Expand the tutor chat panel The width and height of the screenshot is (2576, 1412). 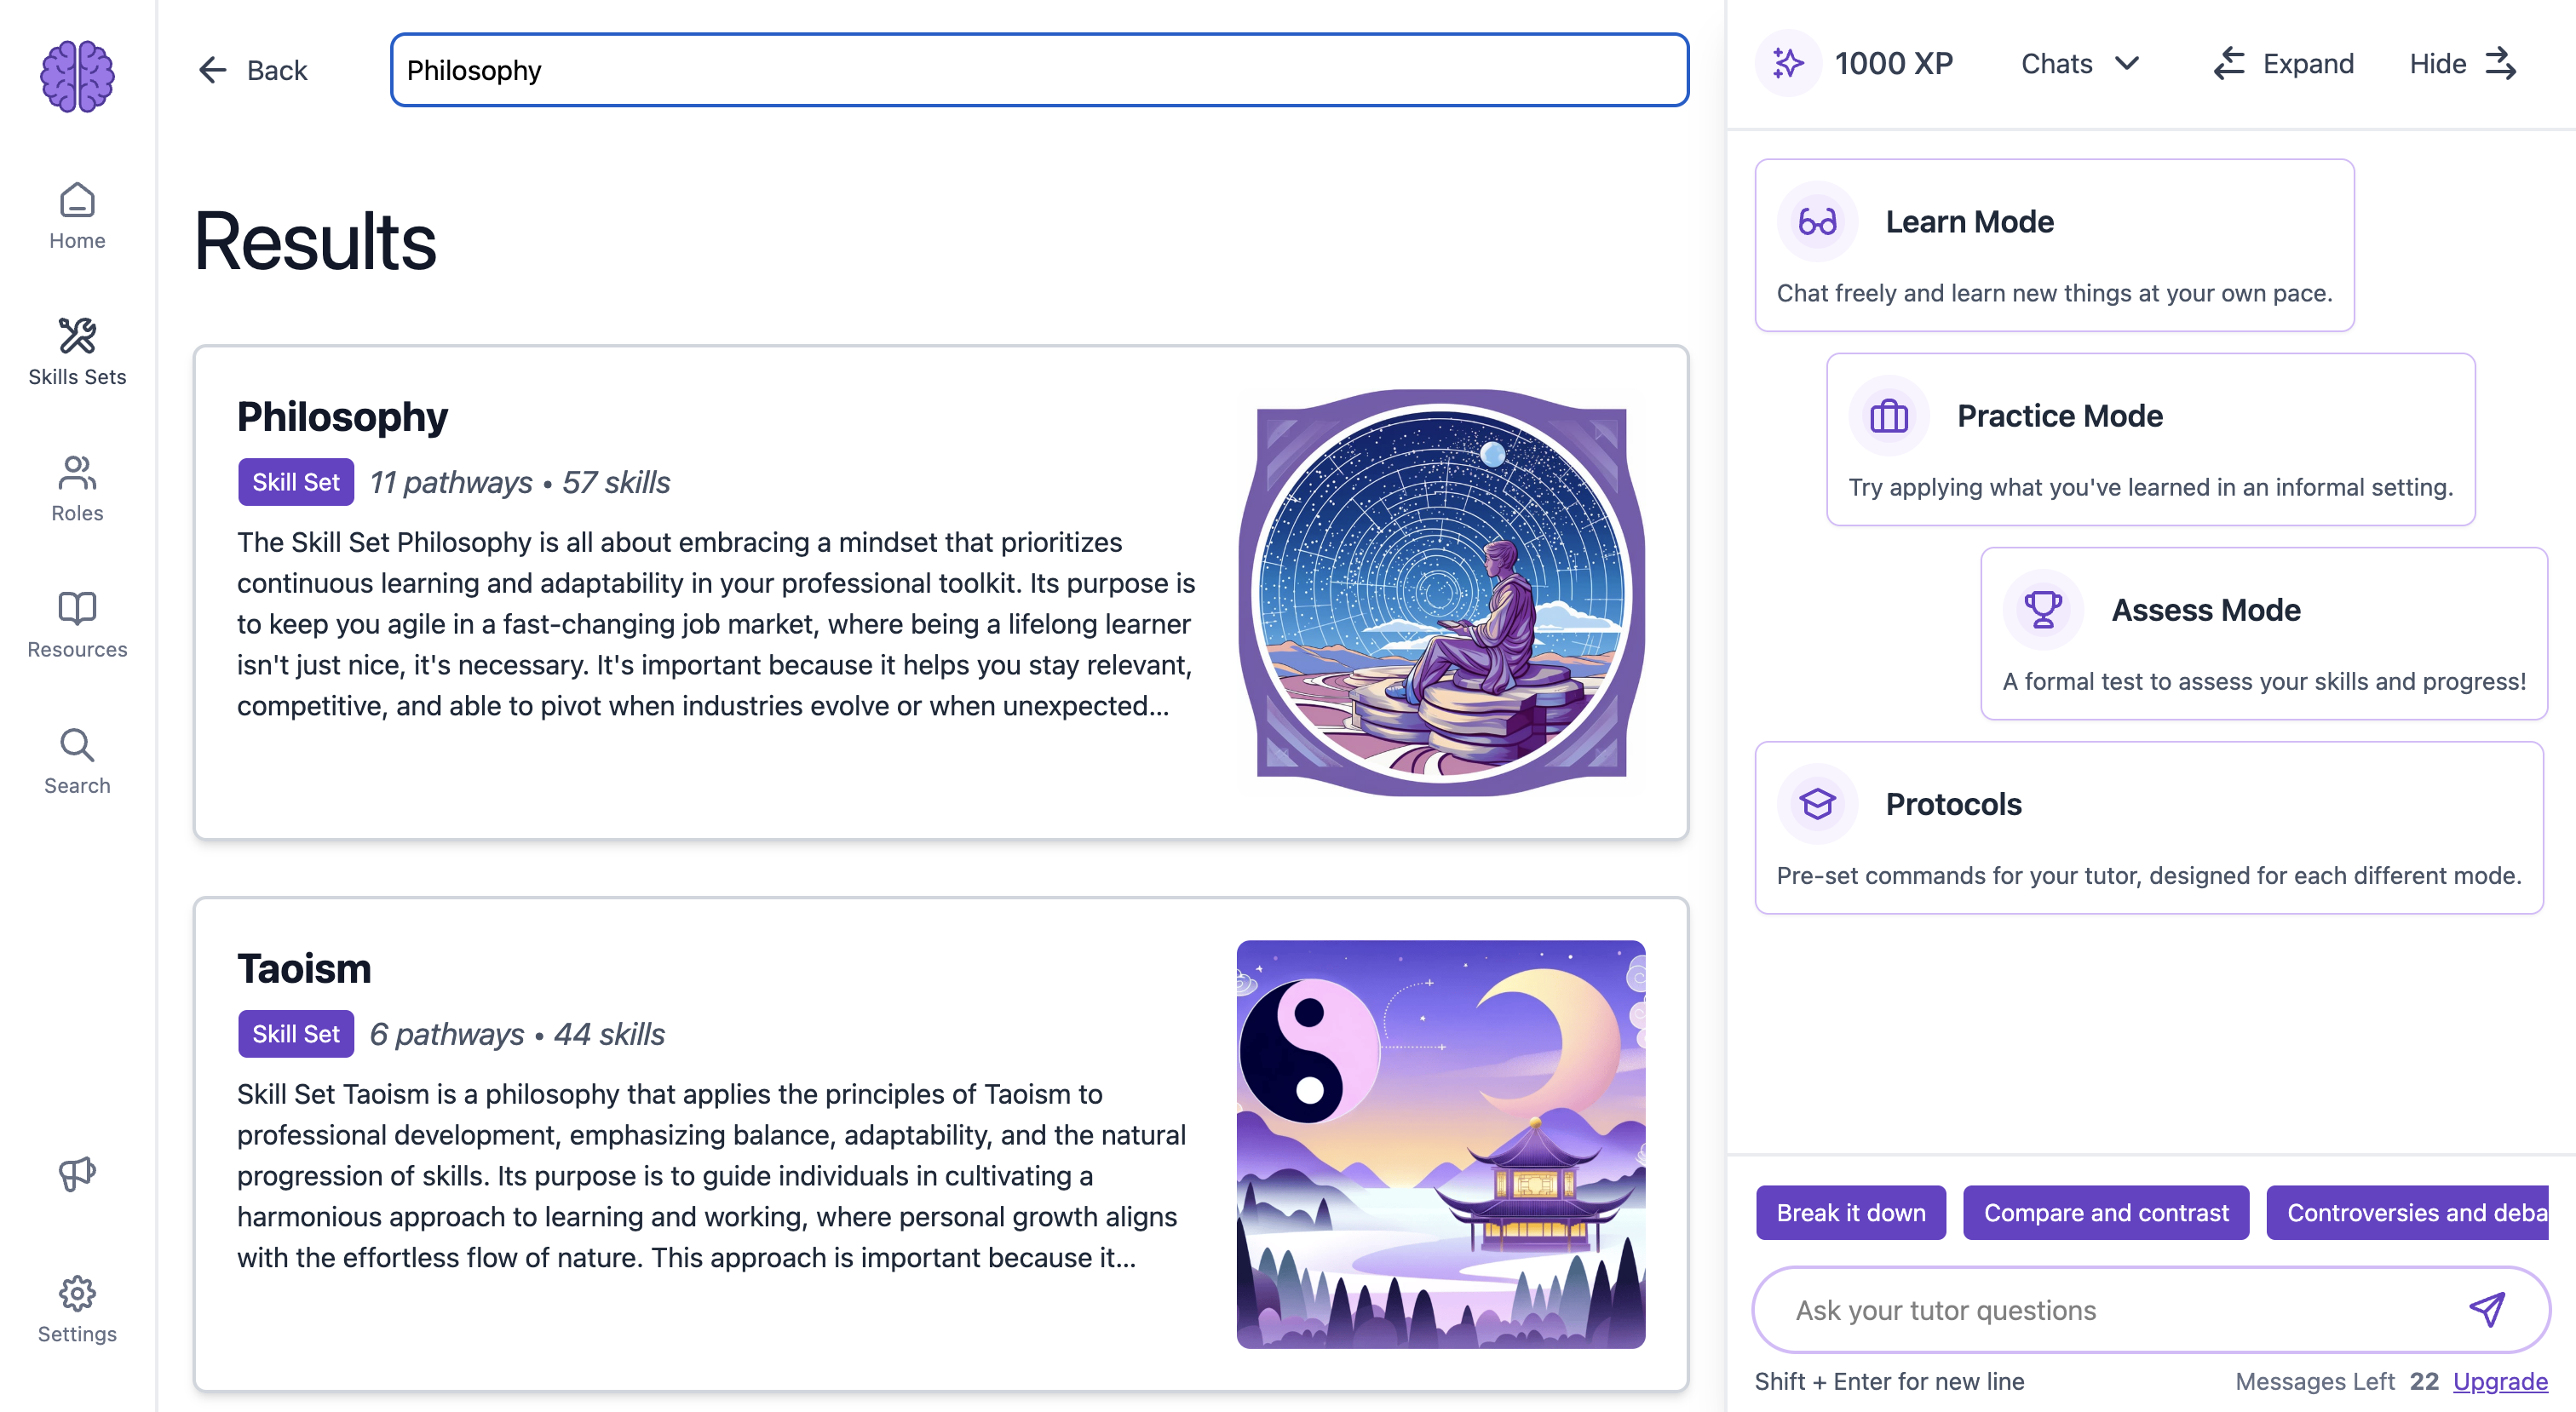2284,64
